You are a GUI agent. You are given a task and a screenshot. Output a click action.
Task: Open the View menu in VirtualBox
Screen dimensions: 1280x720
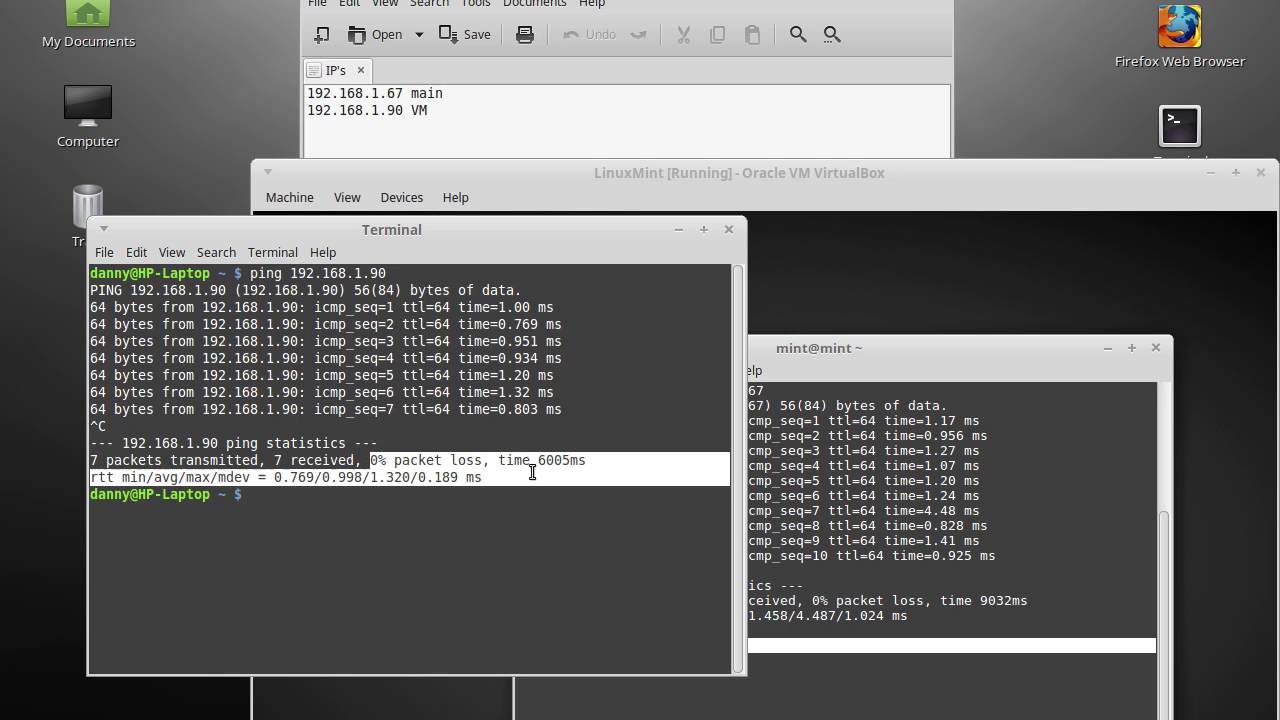coord(347,197)
